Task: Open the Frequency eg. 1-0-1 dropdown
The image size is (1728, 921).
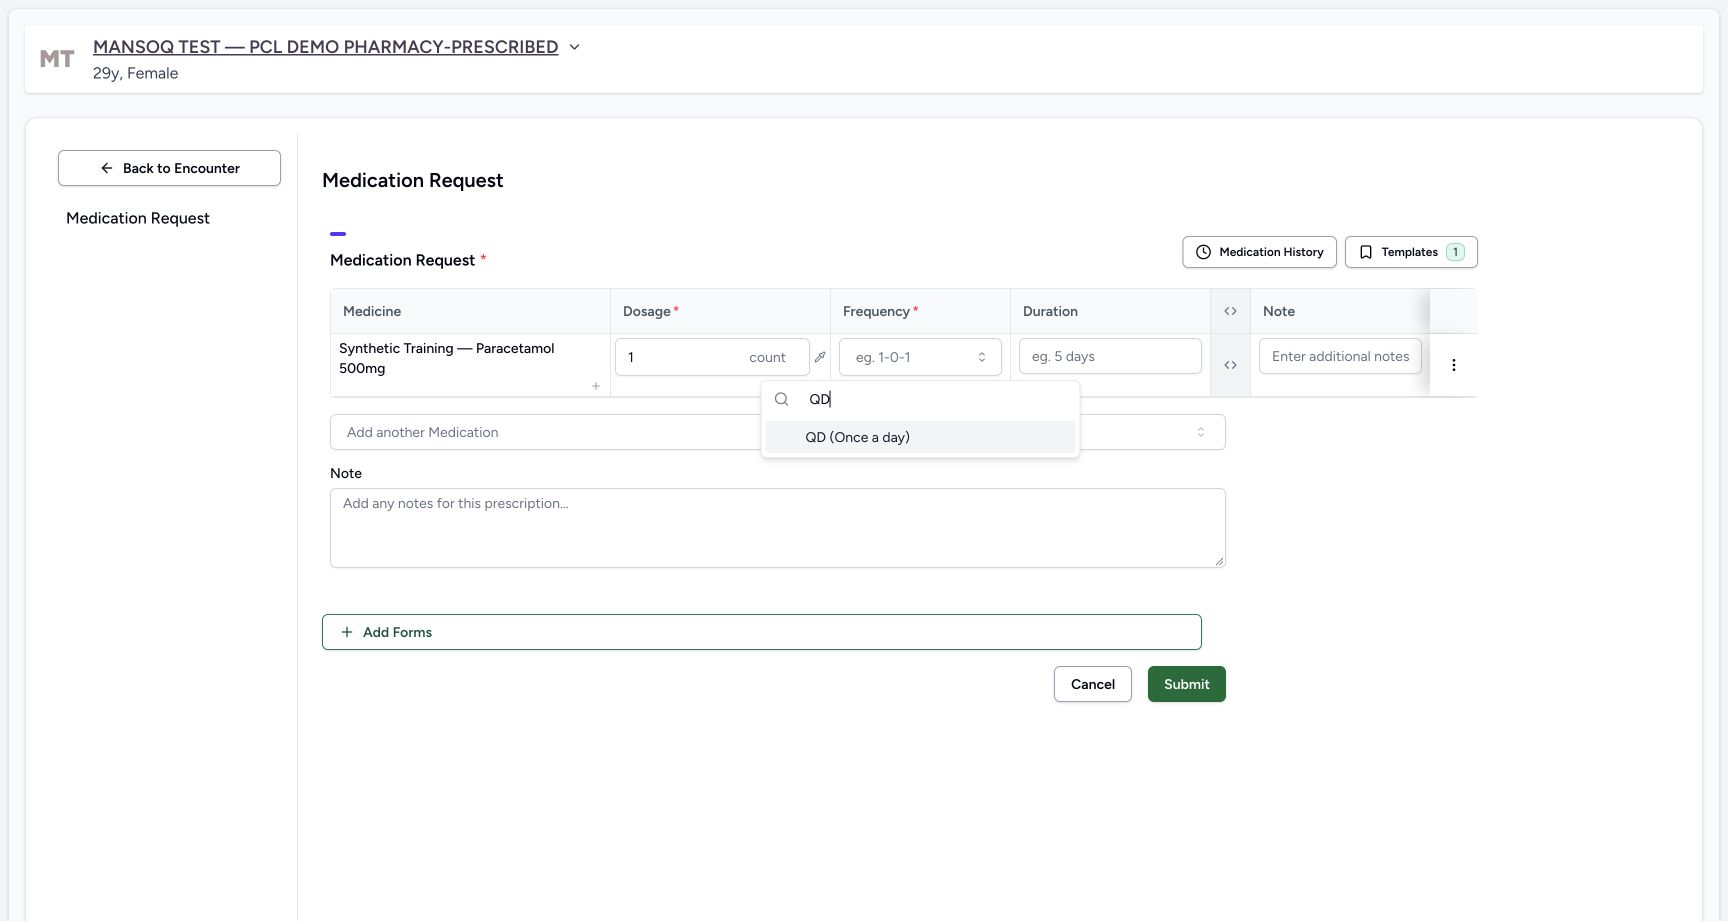Action: [x=920, y=357]
